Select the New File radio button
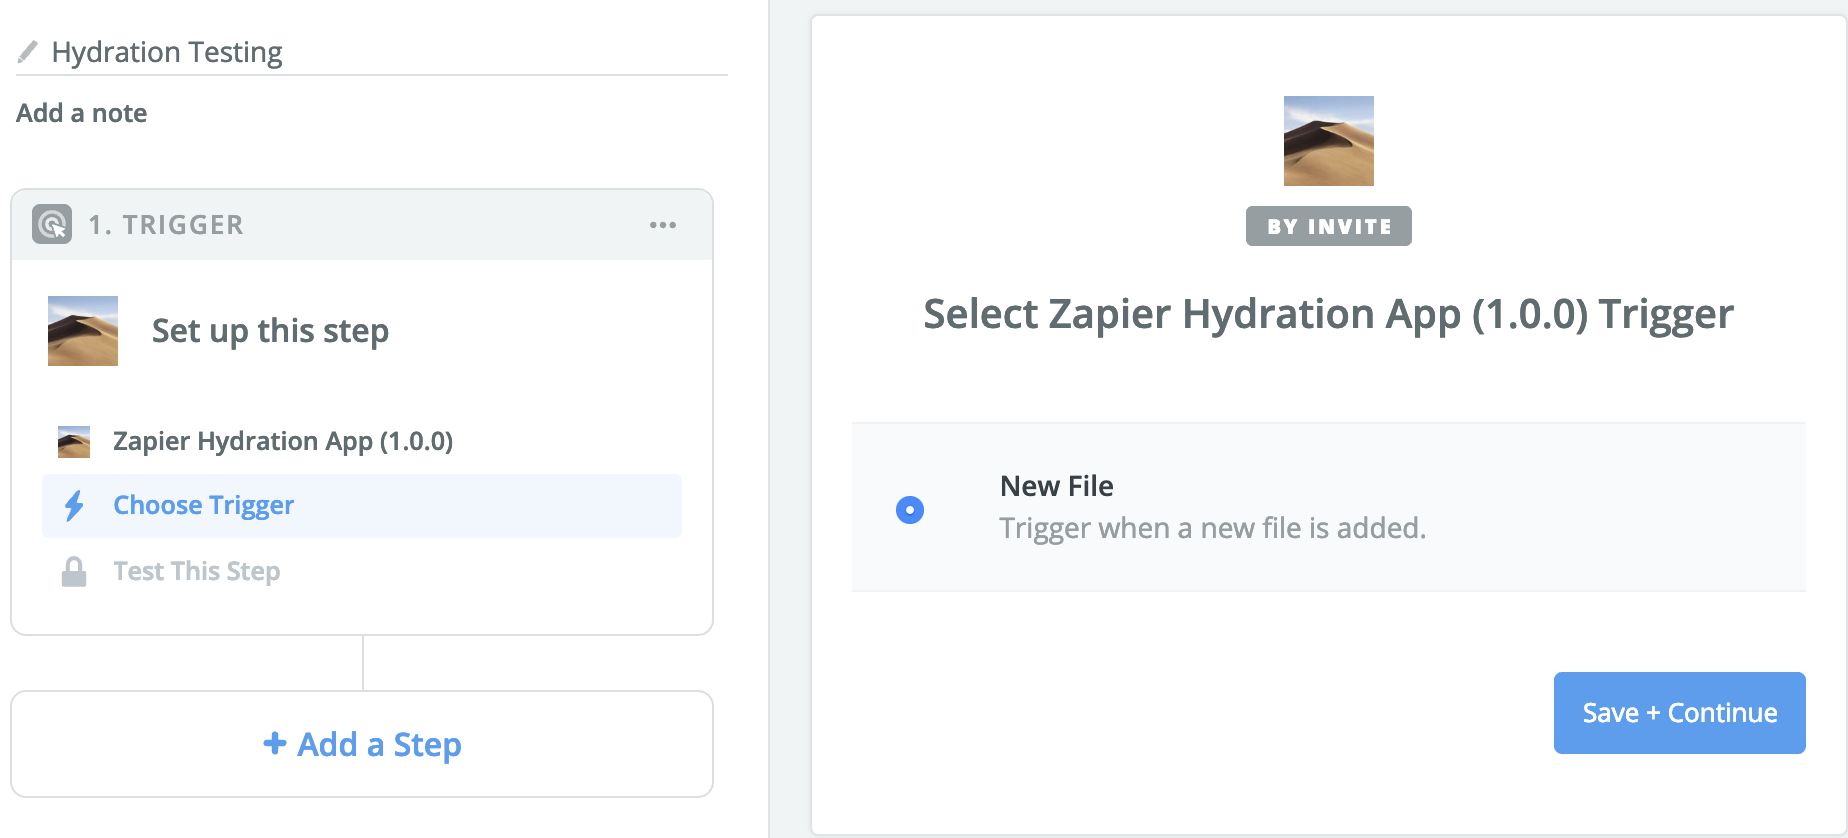 coord(910,510)
